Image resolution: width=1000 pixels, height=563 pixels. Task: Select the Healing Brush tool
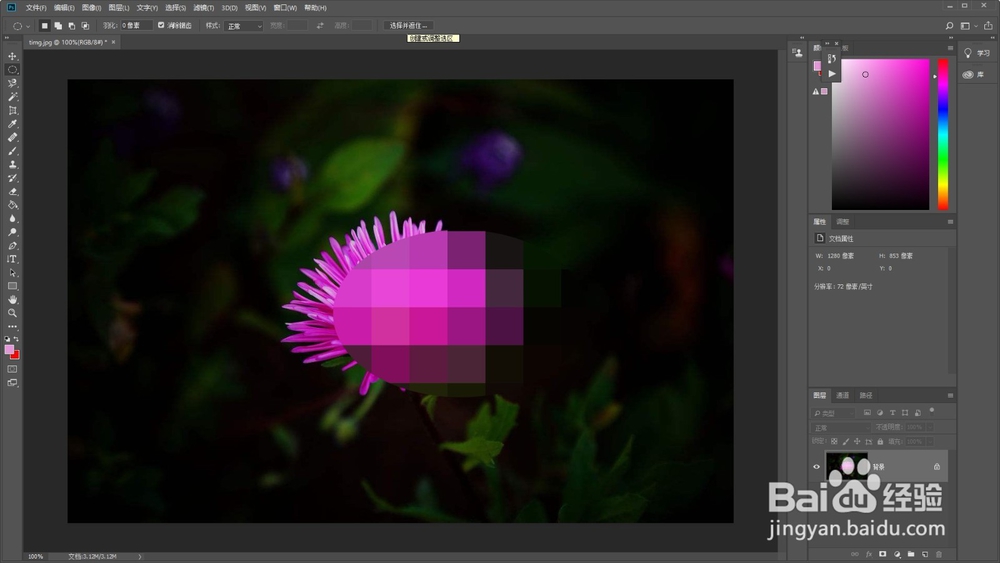pos(12,137)
